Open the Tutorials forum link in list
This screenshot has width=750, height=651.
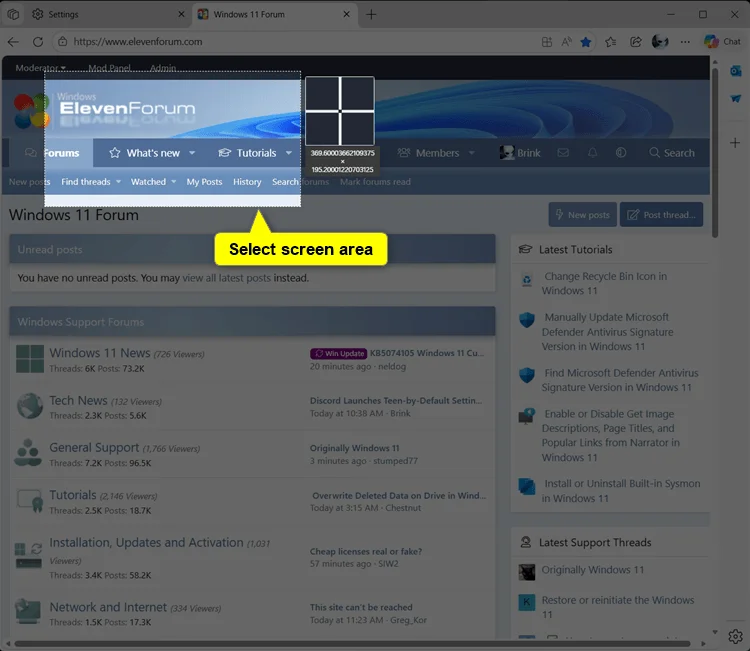pos(73,495)
